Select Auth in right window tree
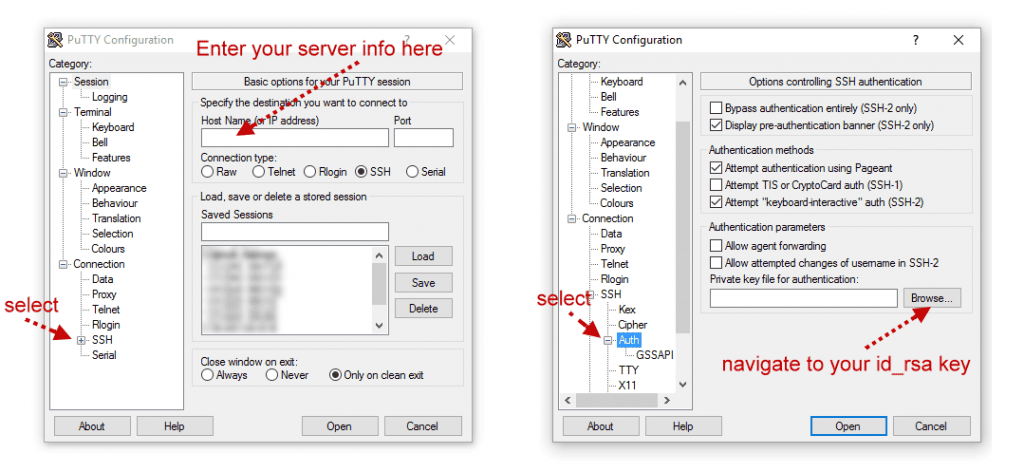Viewport: 1024px width, 472px height. tap(629, 340)
